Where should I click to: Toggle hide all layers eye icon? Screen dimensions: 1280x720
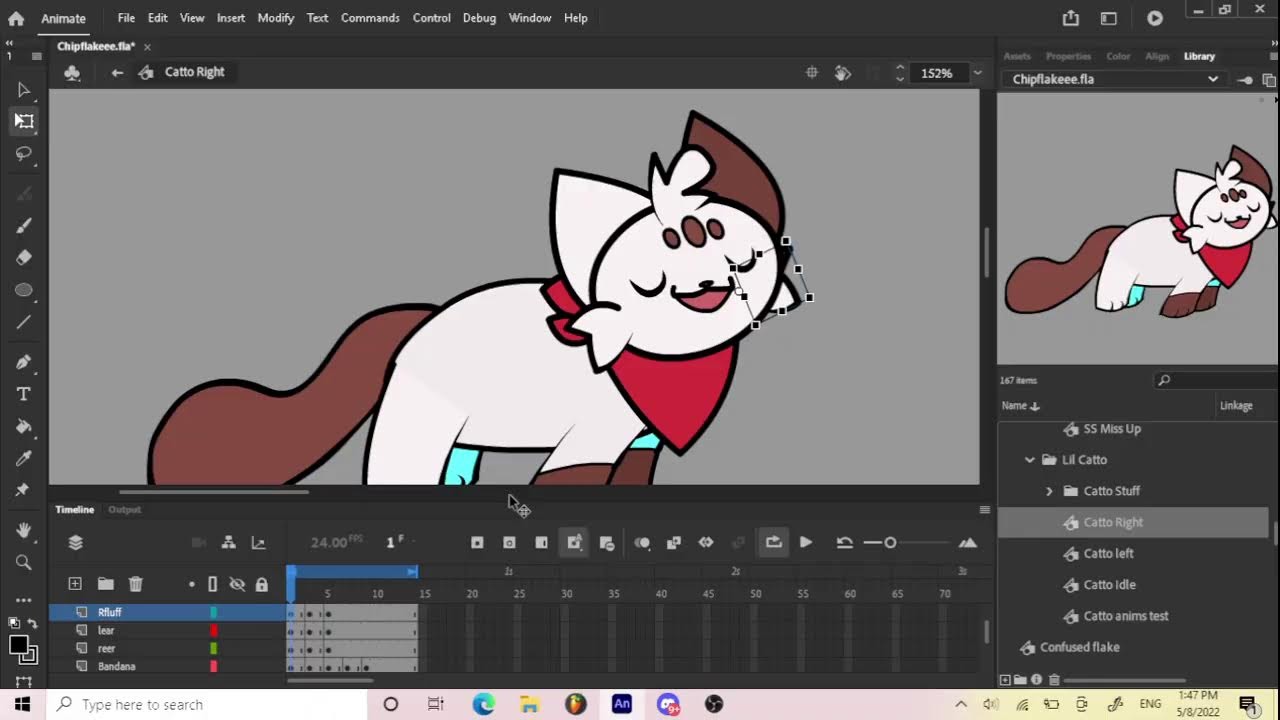click(237, 584)
